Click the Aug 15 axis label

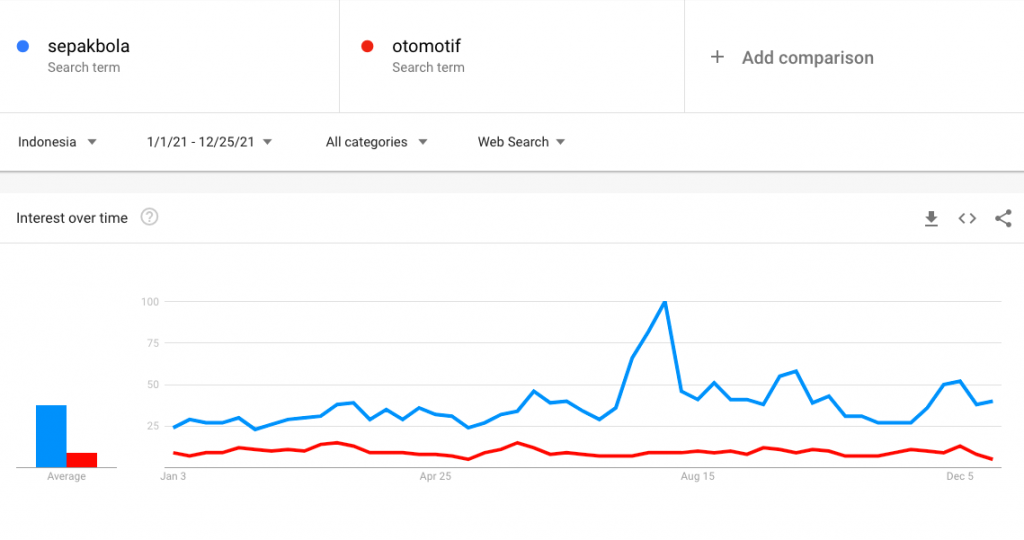697,477
